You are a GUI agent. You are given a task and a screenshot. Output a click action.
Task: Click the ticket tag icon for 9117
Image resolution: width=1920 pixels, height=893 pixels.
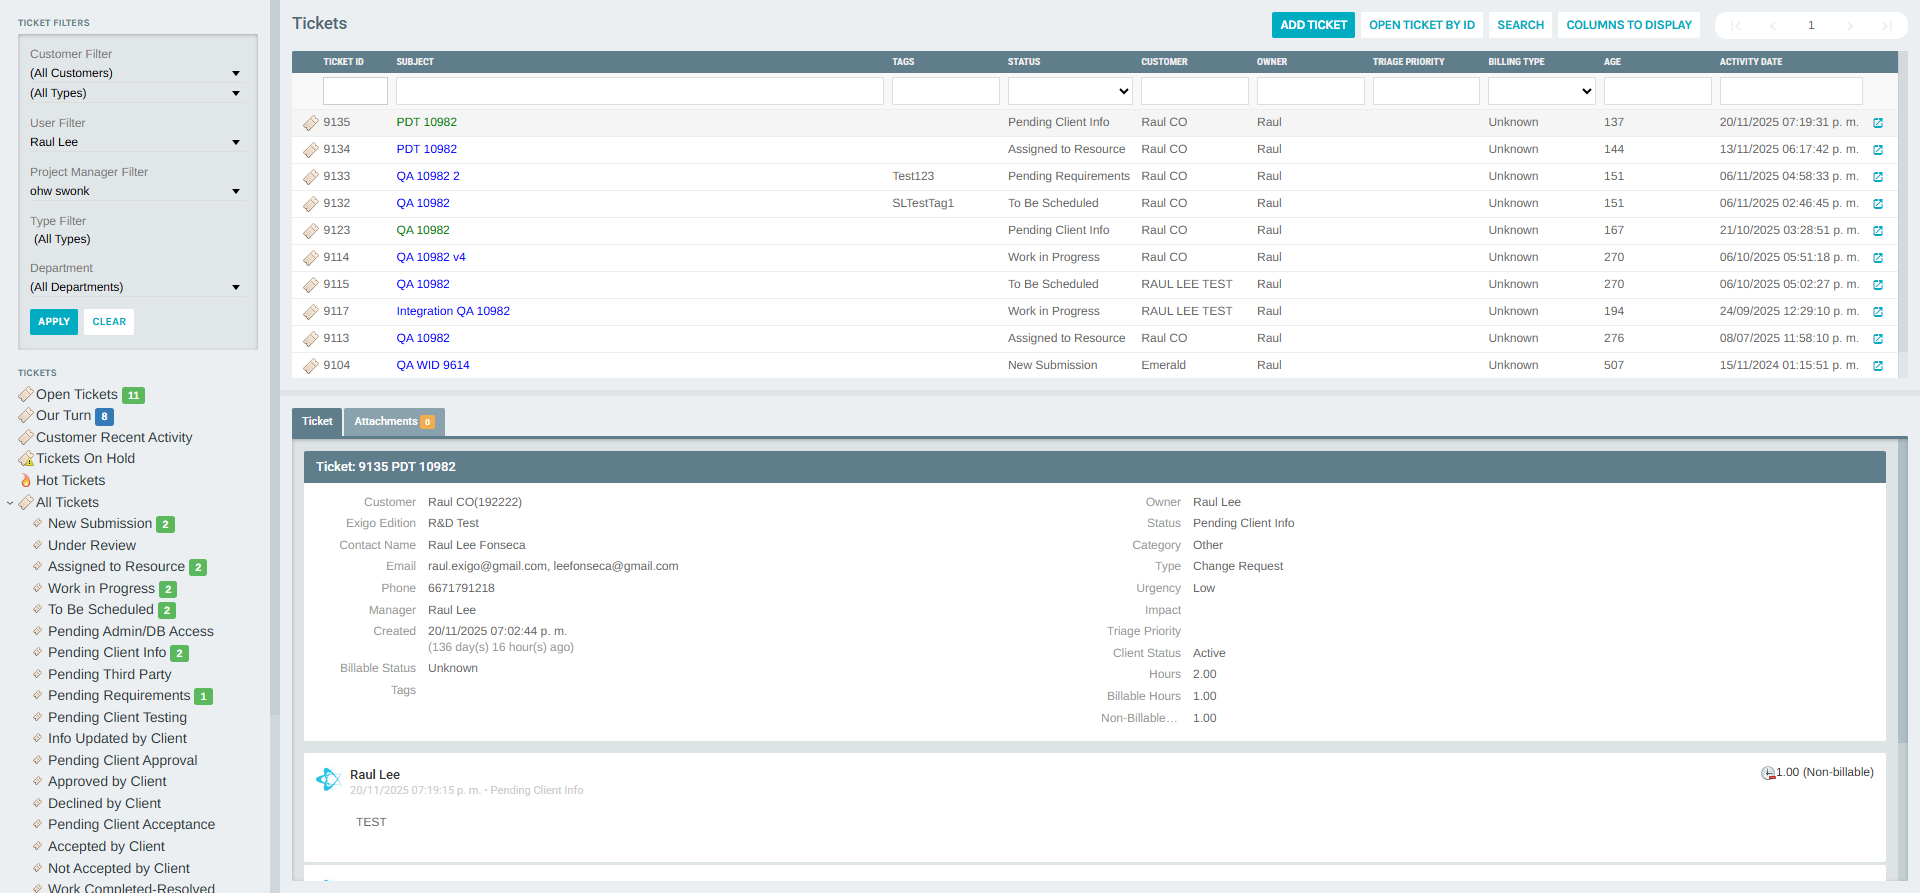coord(311,312)
